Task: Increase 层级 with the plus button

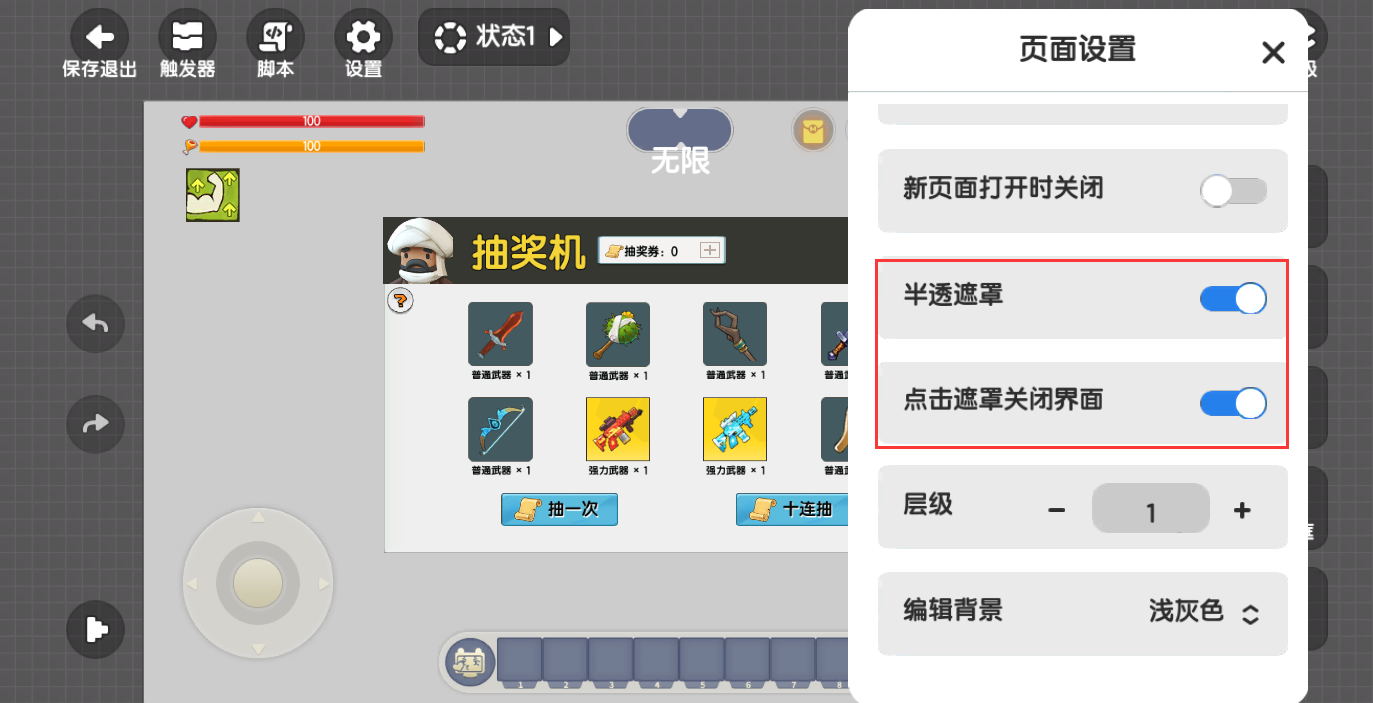Action: pos(1242,510)
